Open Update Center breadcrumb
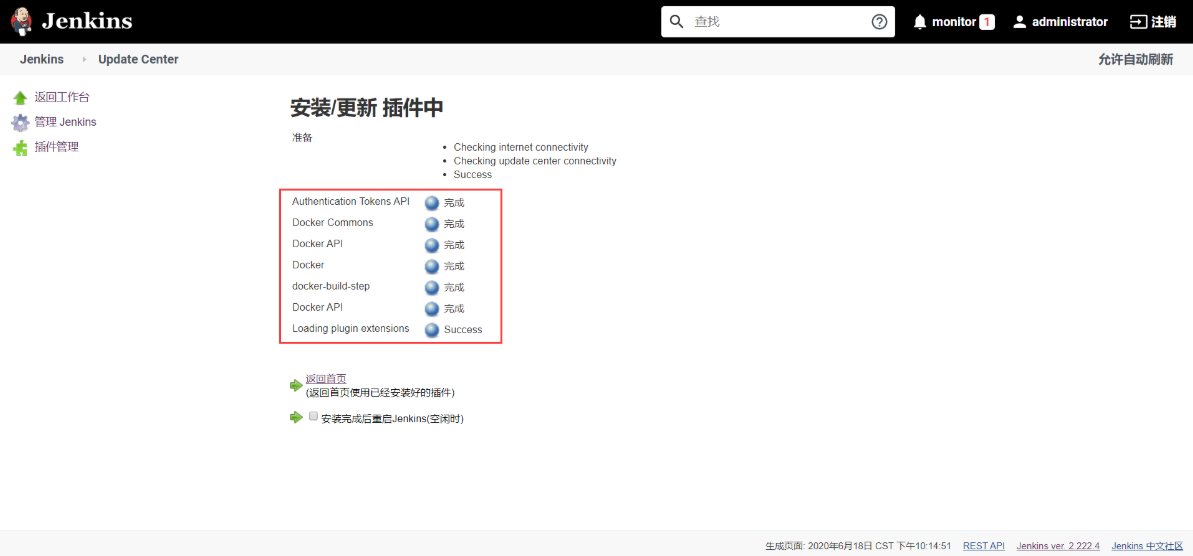Screen dimensions: 1193x556 pos(138,59)
